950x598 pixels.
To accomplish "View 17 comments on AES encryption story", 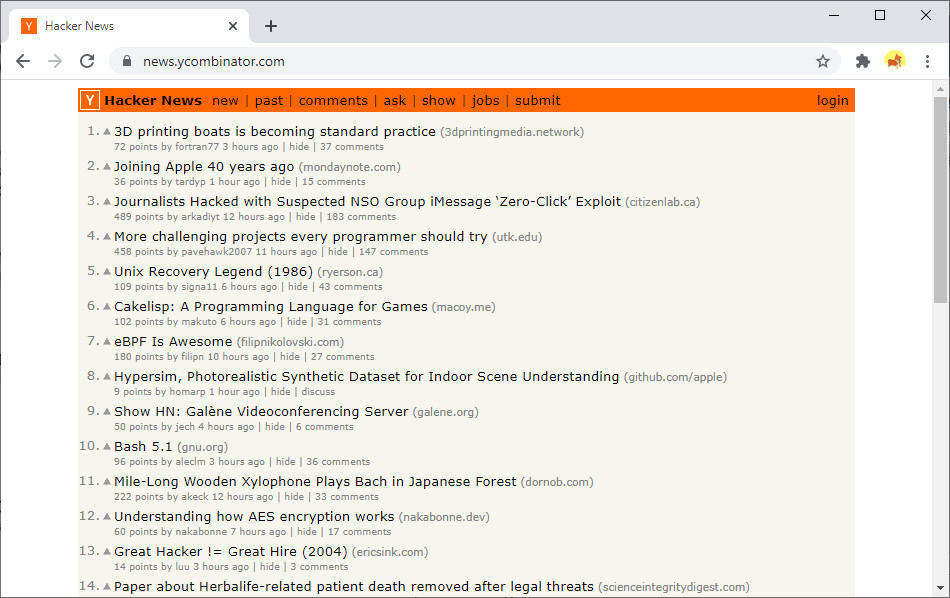I will tap(359, 532).
